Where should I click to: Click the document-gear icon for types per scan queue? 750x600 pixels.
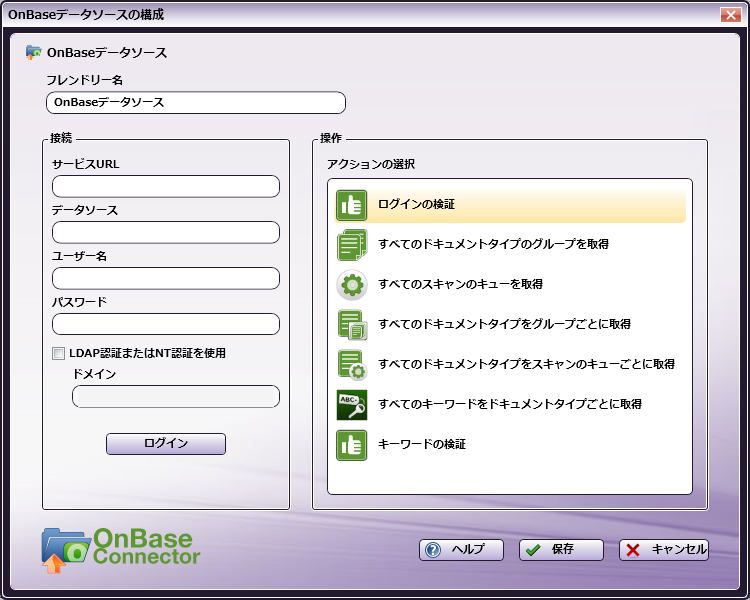click(x=352, y=364)
